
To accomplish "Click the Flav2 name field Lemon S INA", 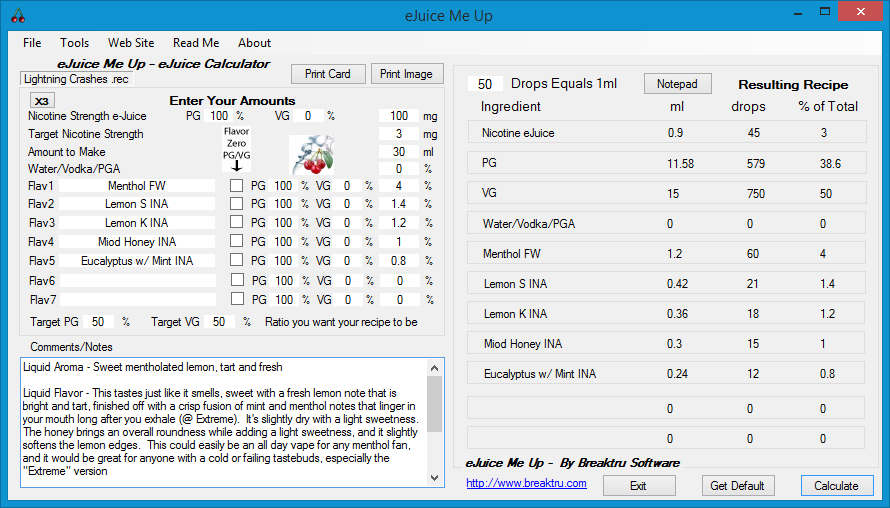I will coord(137,204).
